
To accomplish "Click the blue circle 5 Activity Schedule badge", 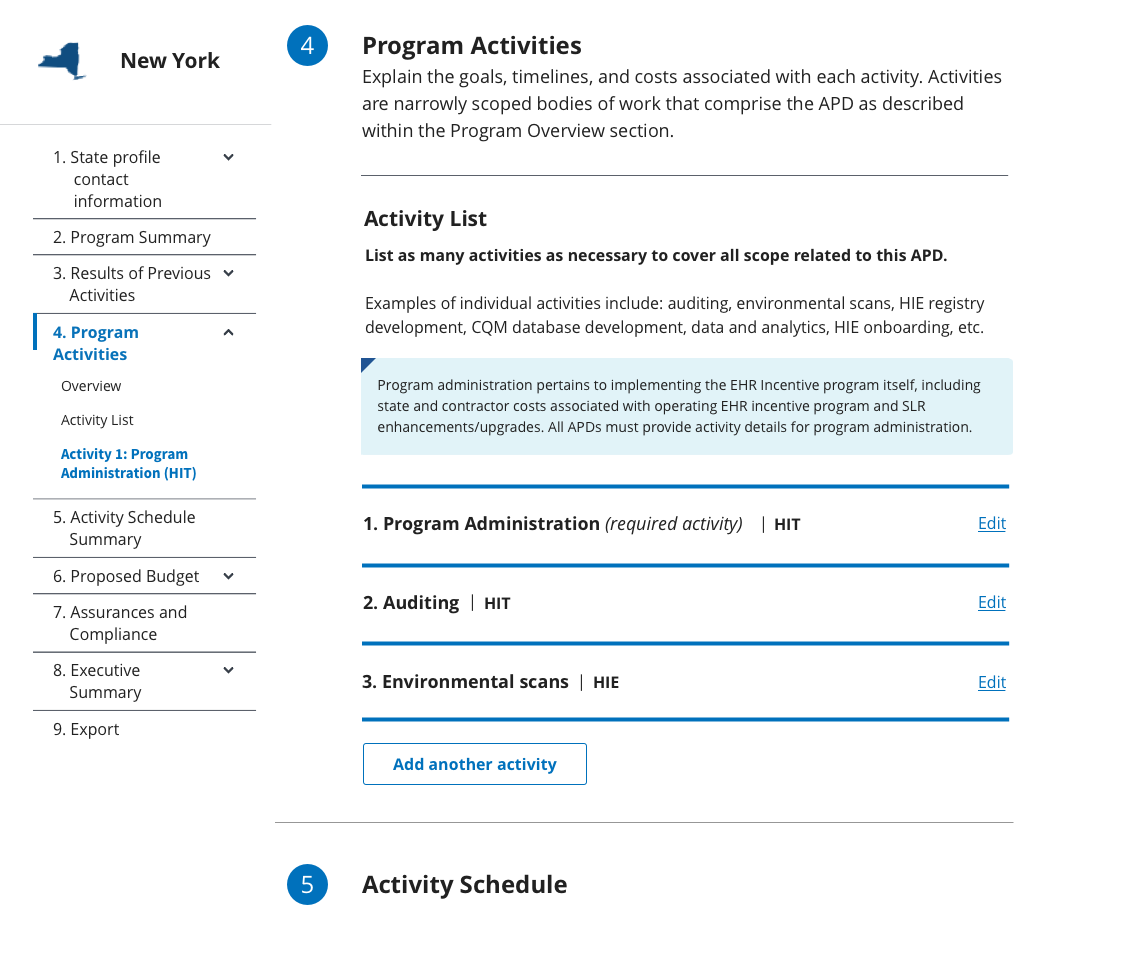I will coord(307,884).
